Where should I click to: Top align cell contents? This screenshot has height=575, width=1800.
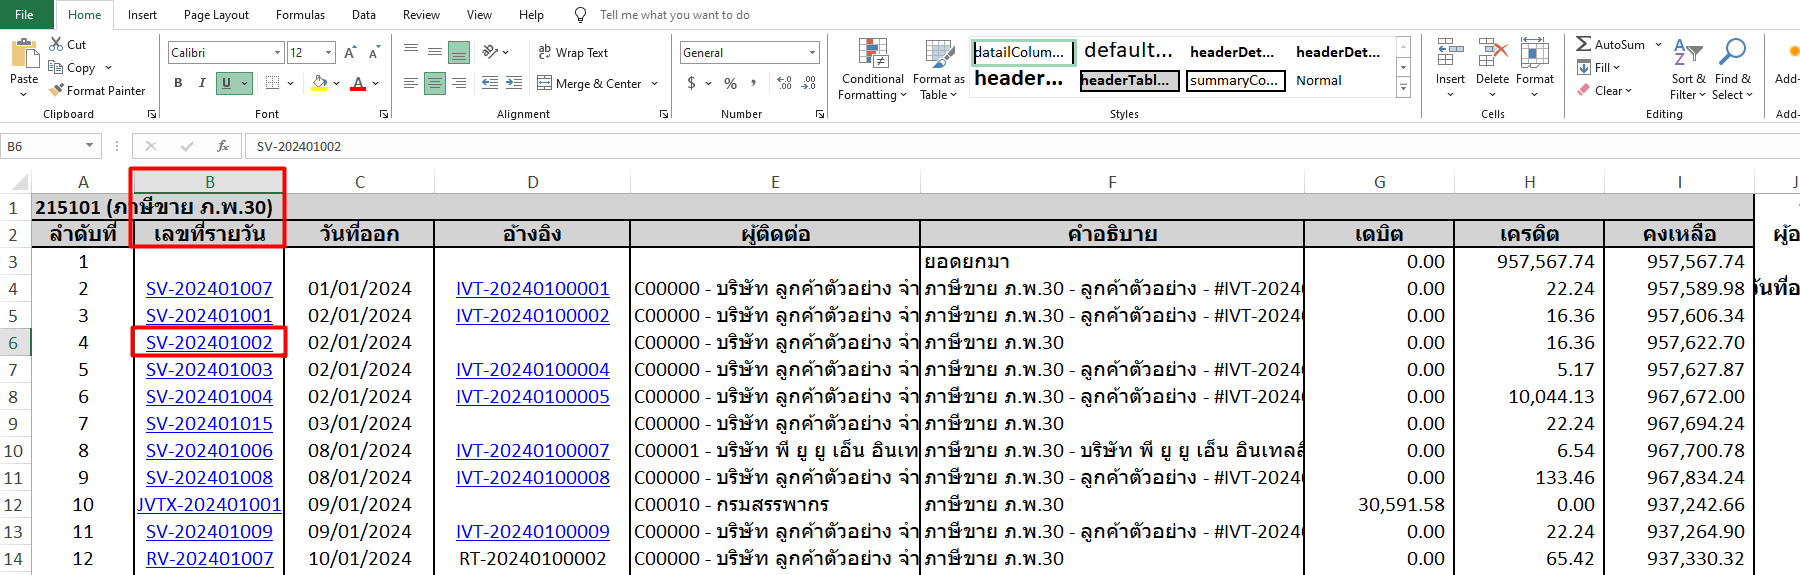point(411,52)
